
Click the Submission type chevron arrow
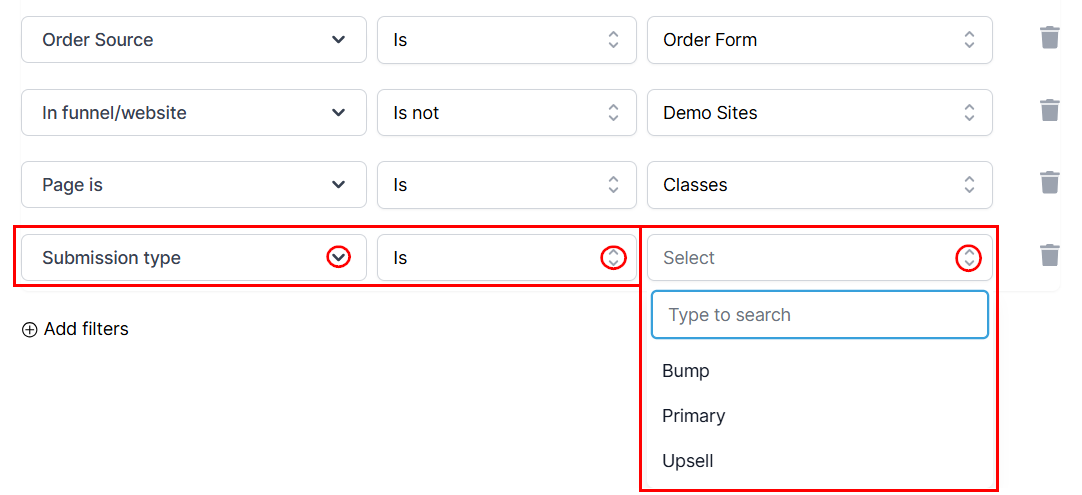click(x=339, y=258)
